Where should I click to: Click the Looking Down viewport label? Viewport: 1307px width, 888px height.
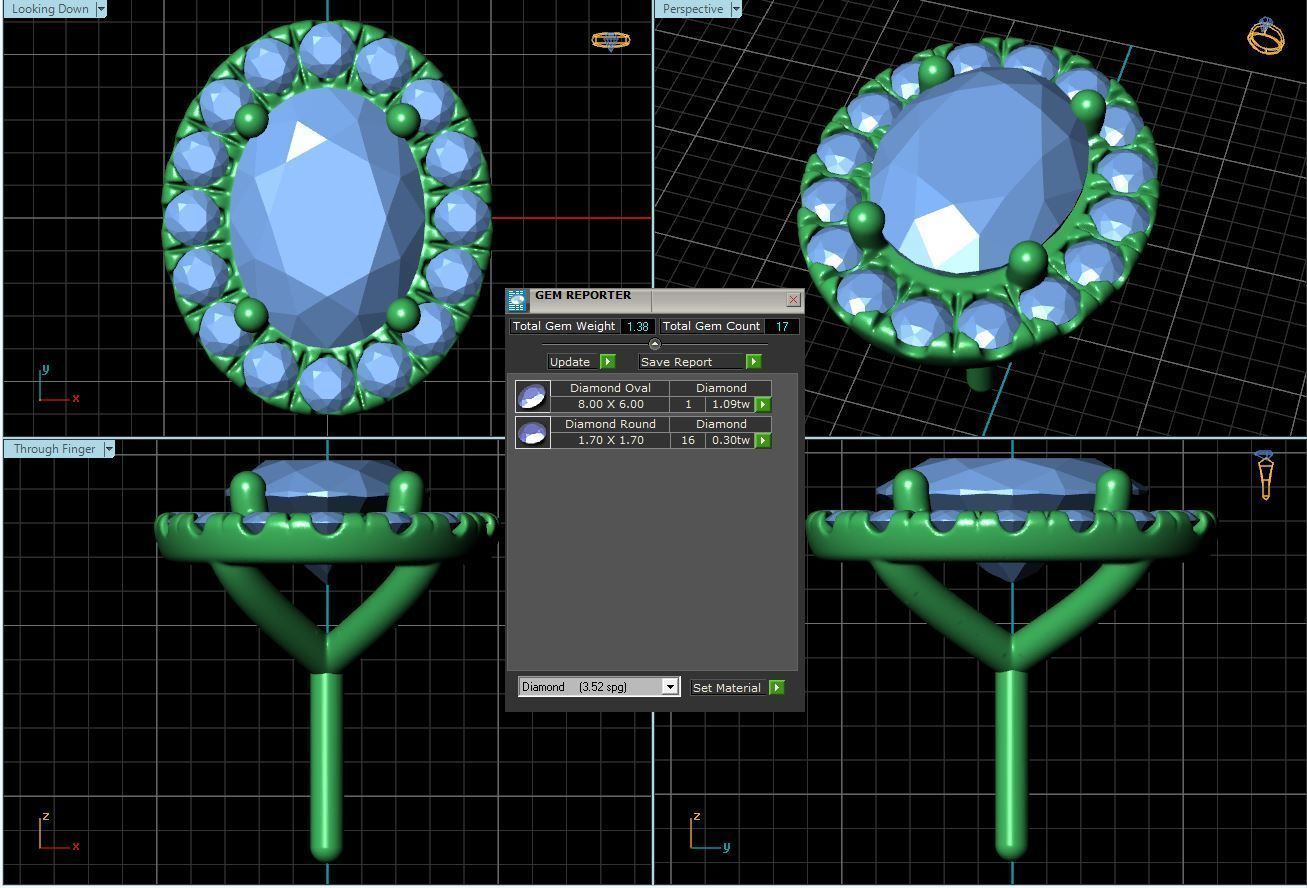tap(50, 9)
